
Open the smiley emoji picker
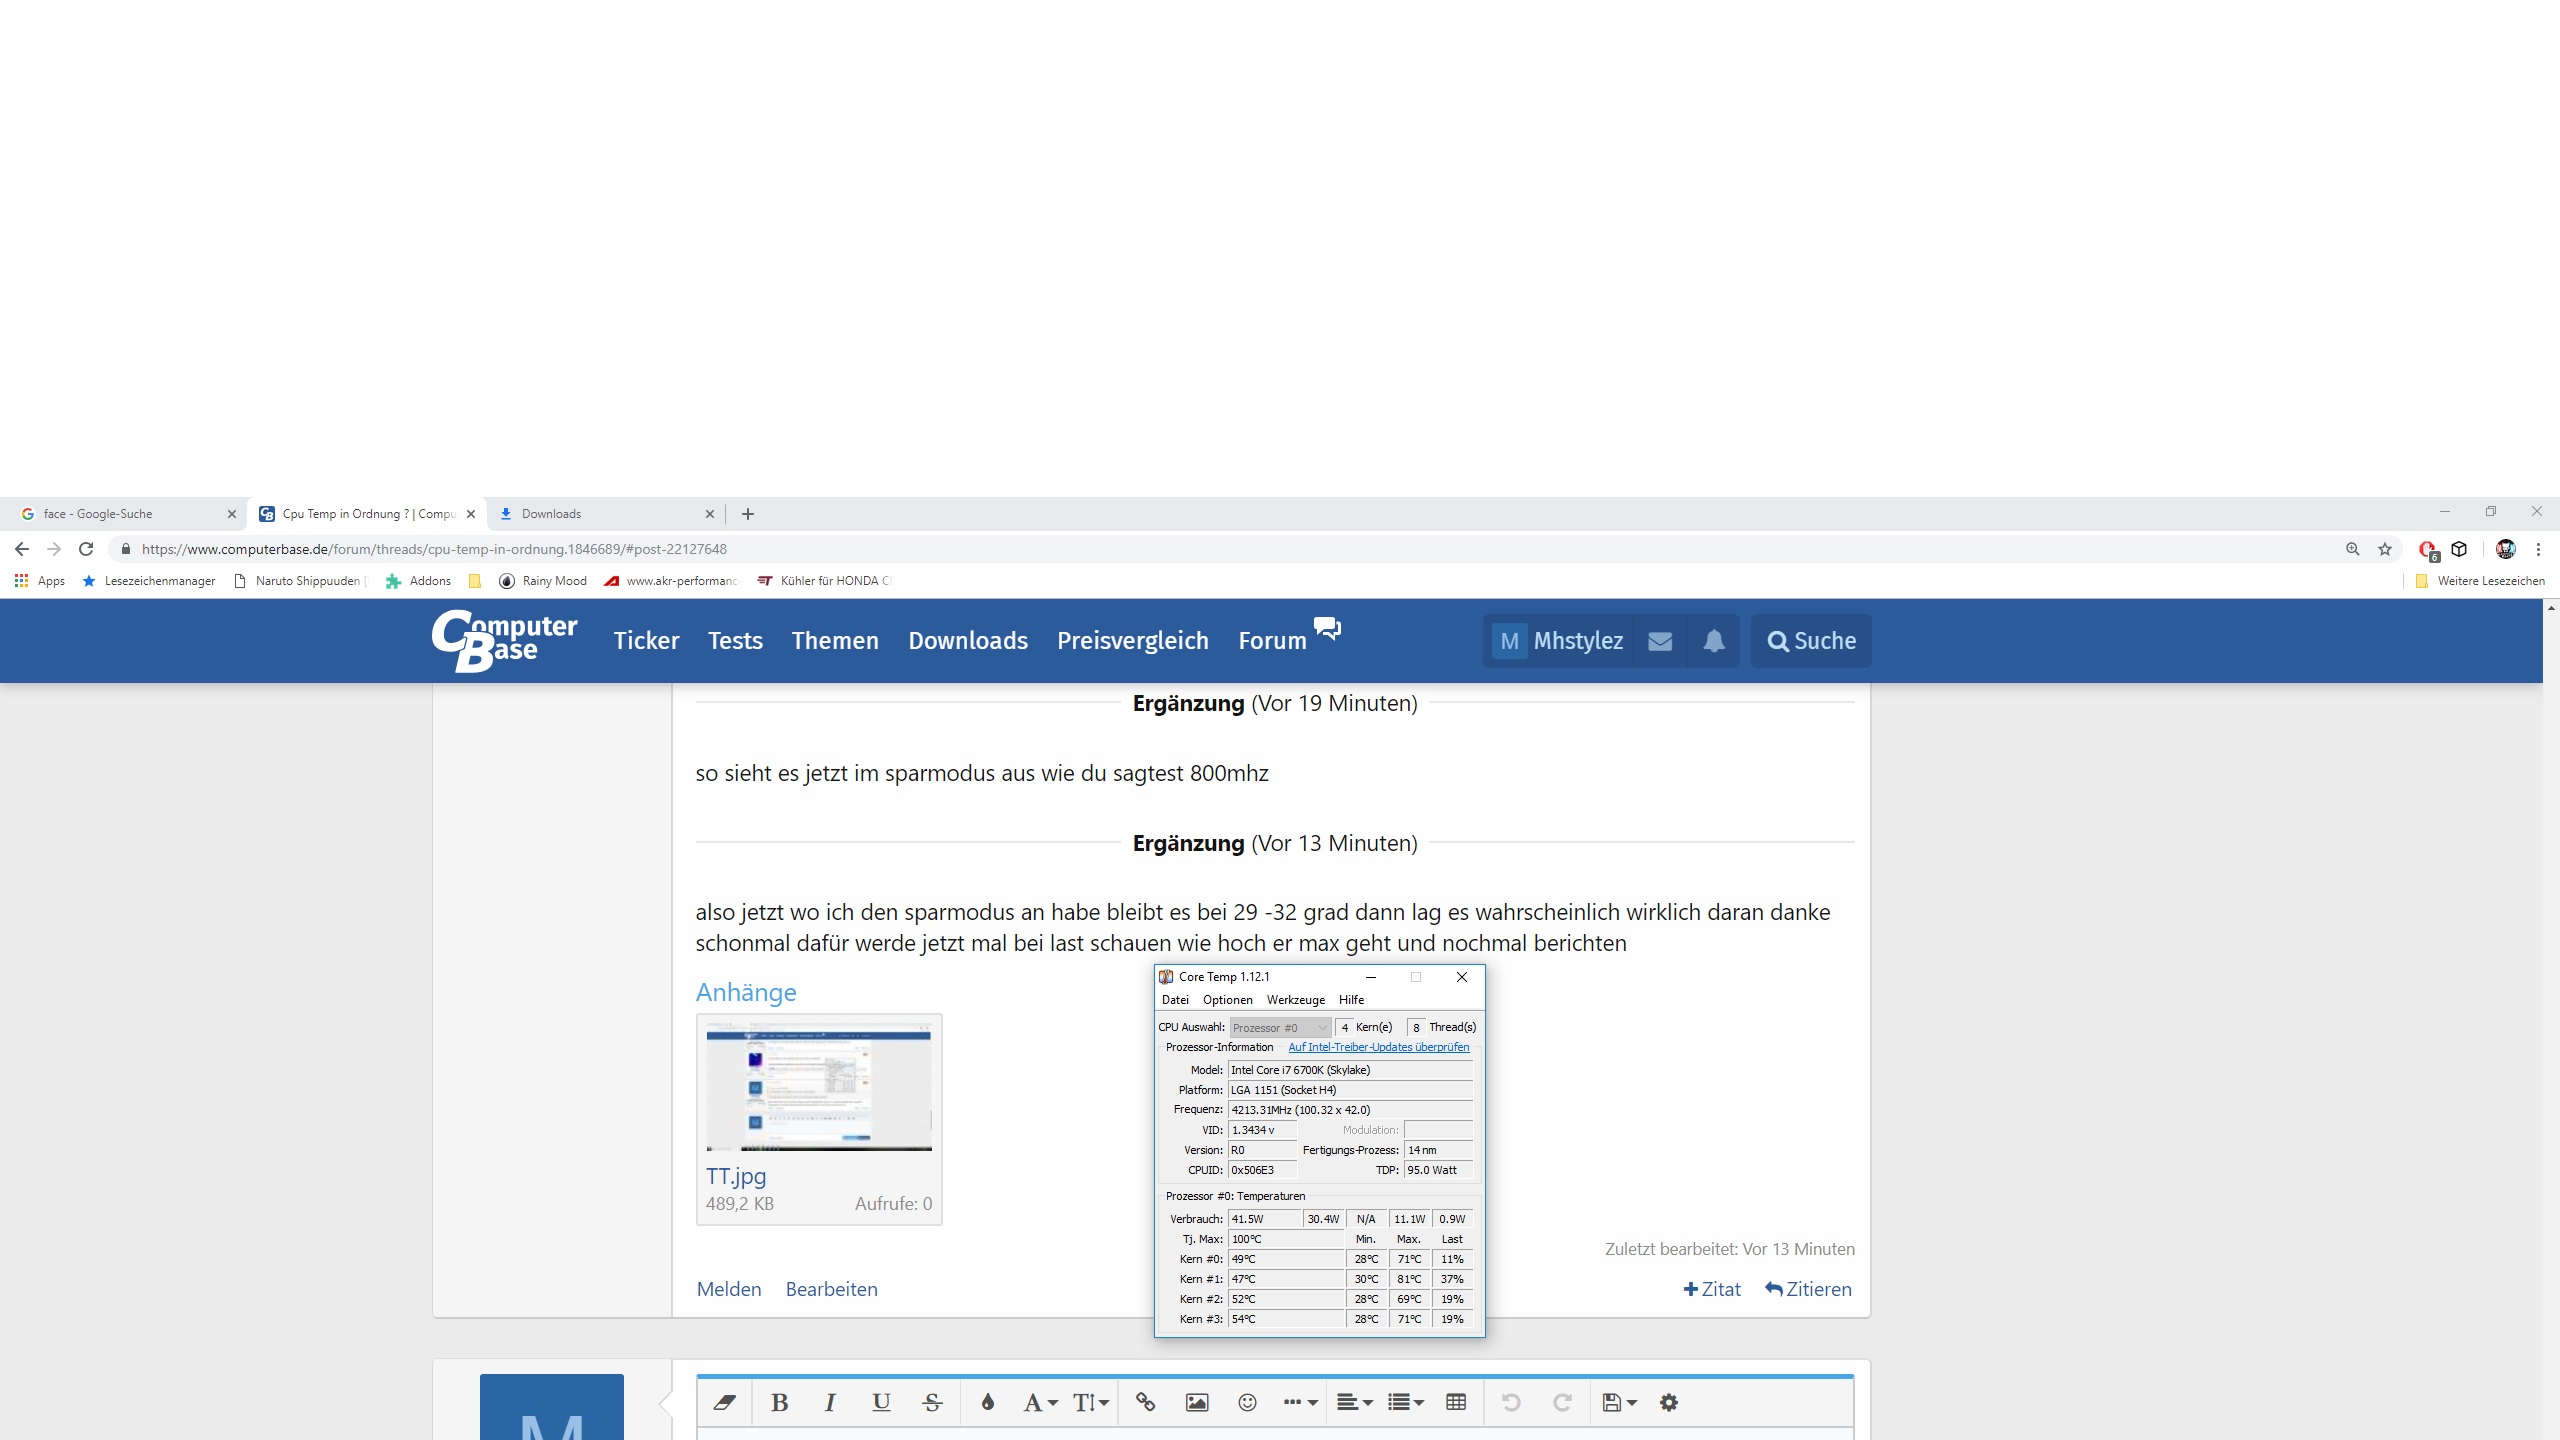point(1247,1403)
